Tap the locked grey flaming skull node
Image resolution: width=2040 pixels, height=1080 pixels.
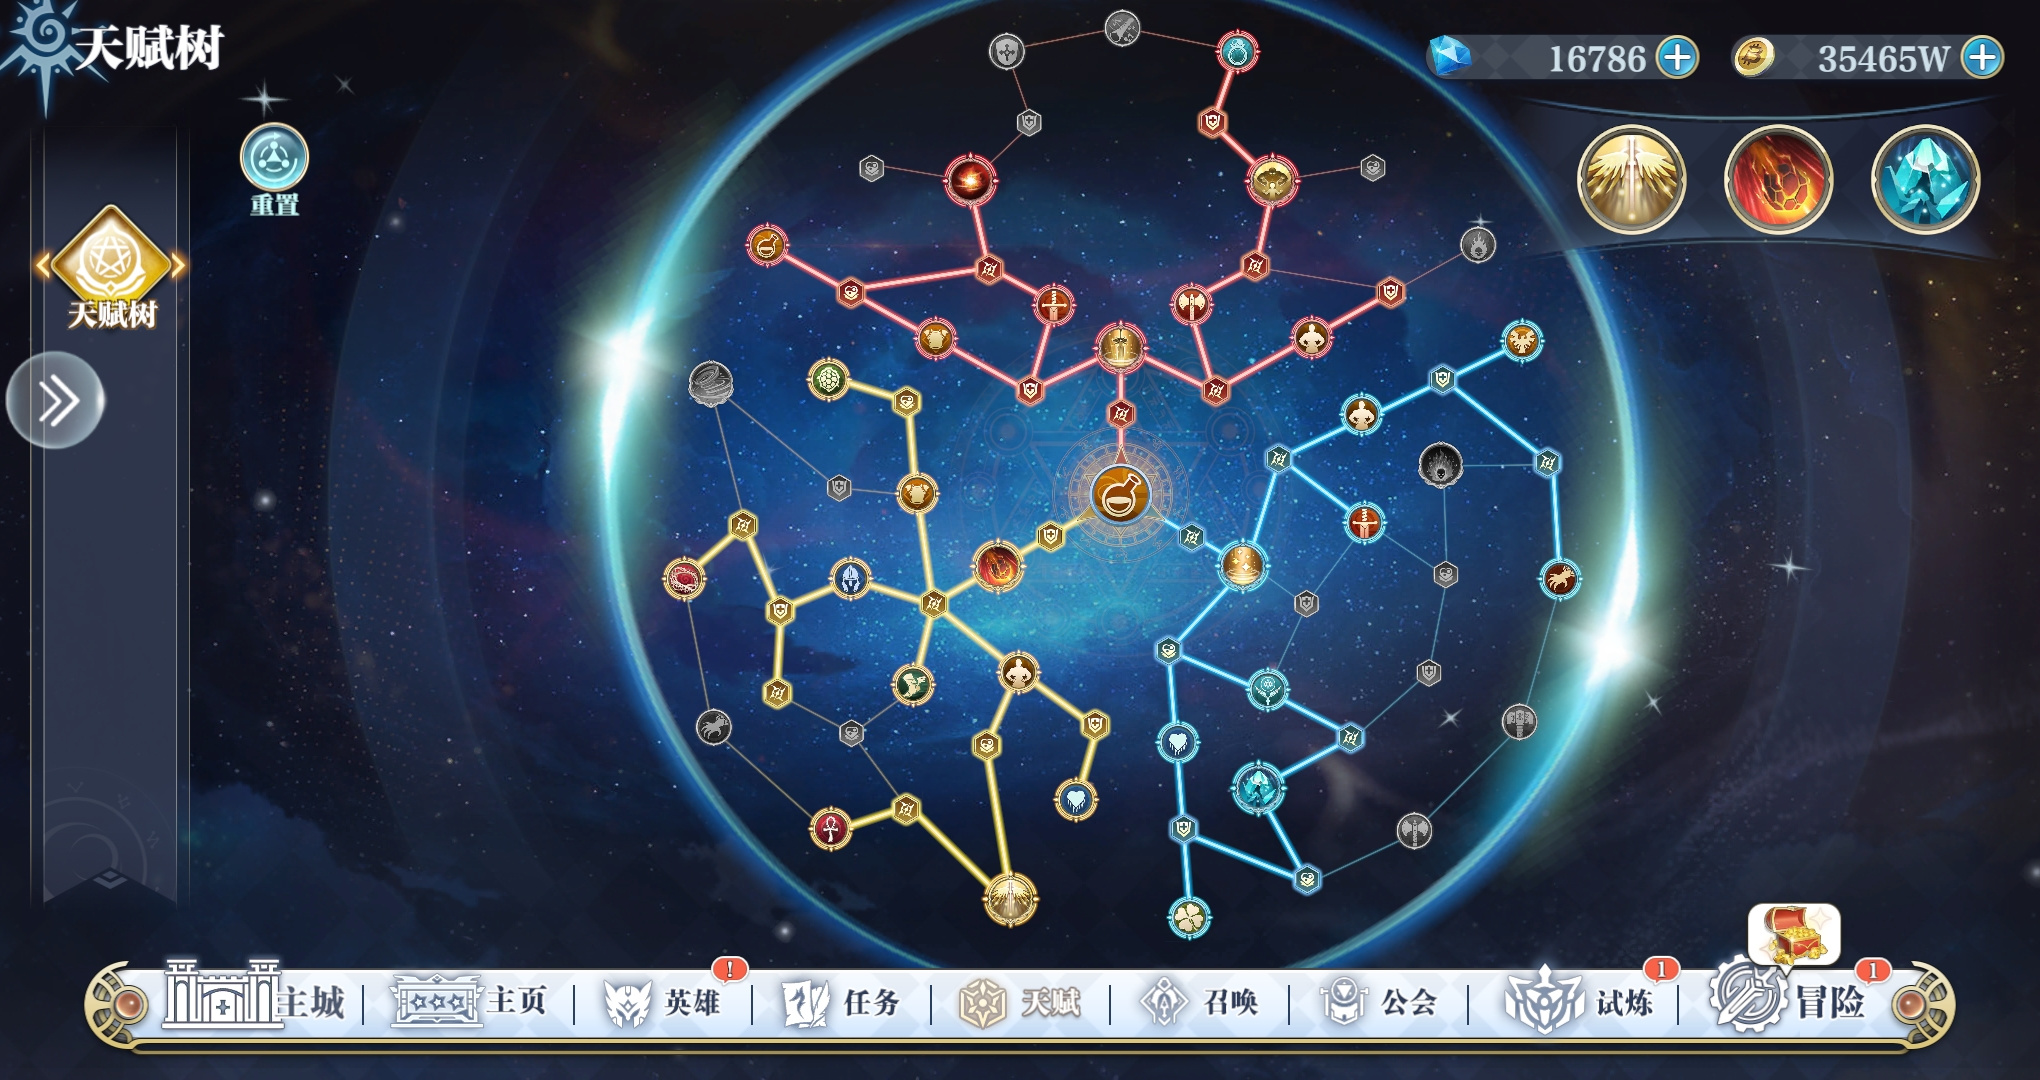1478,244
